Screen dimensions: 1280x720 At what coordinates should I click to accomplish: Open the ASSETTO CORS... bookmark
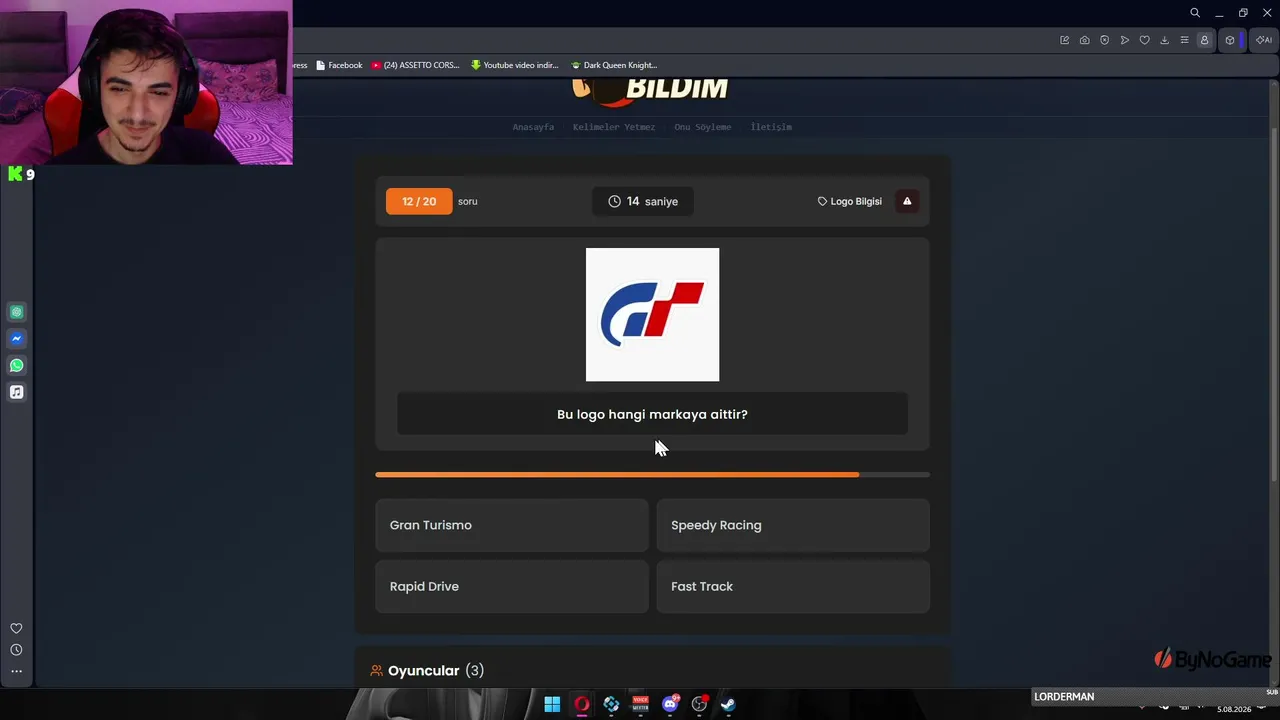pos(415,65)
